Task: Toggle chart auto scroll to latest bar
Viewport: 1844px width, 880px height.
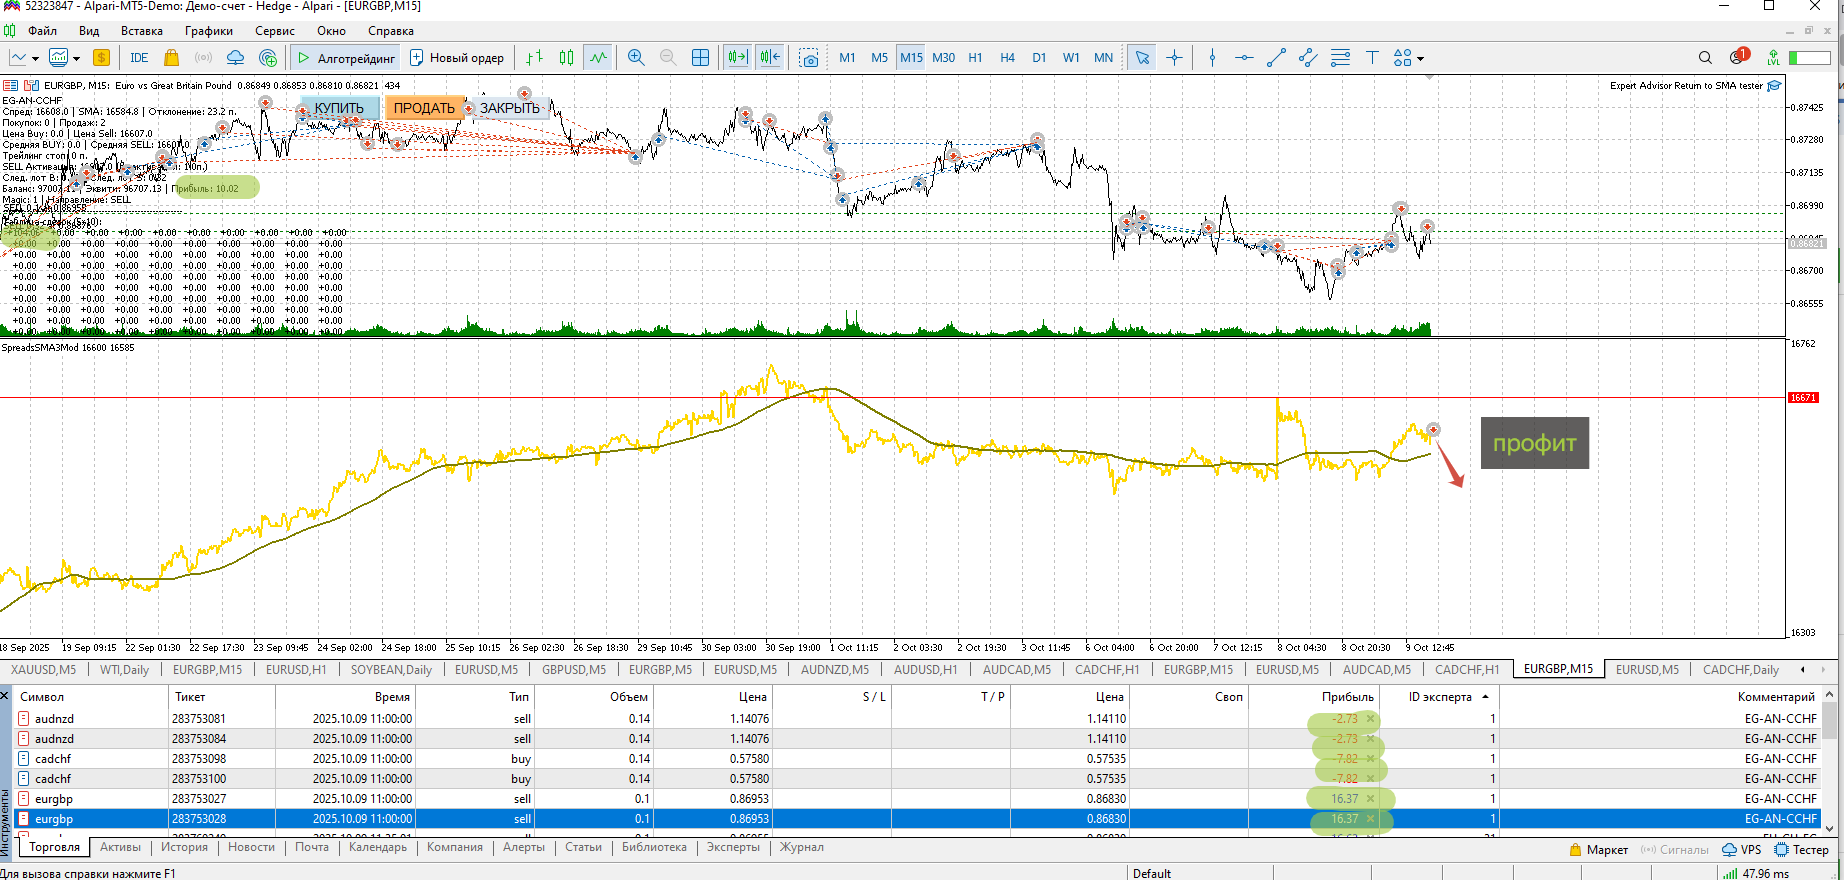Action: point(737,58)
